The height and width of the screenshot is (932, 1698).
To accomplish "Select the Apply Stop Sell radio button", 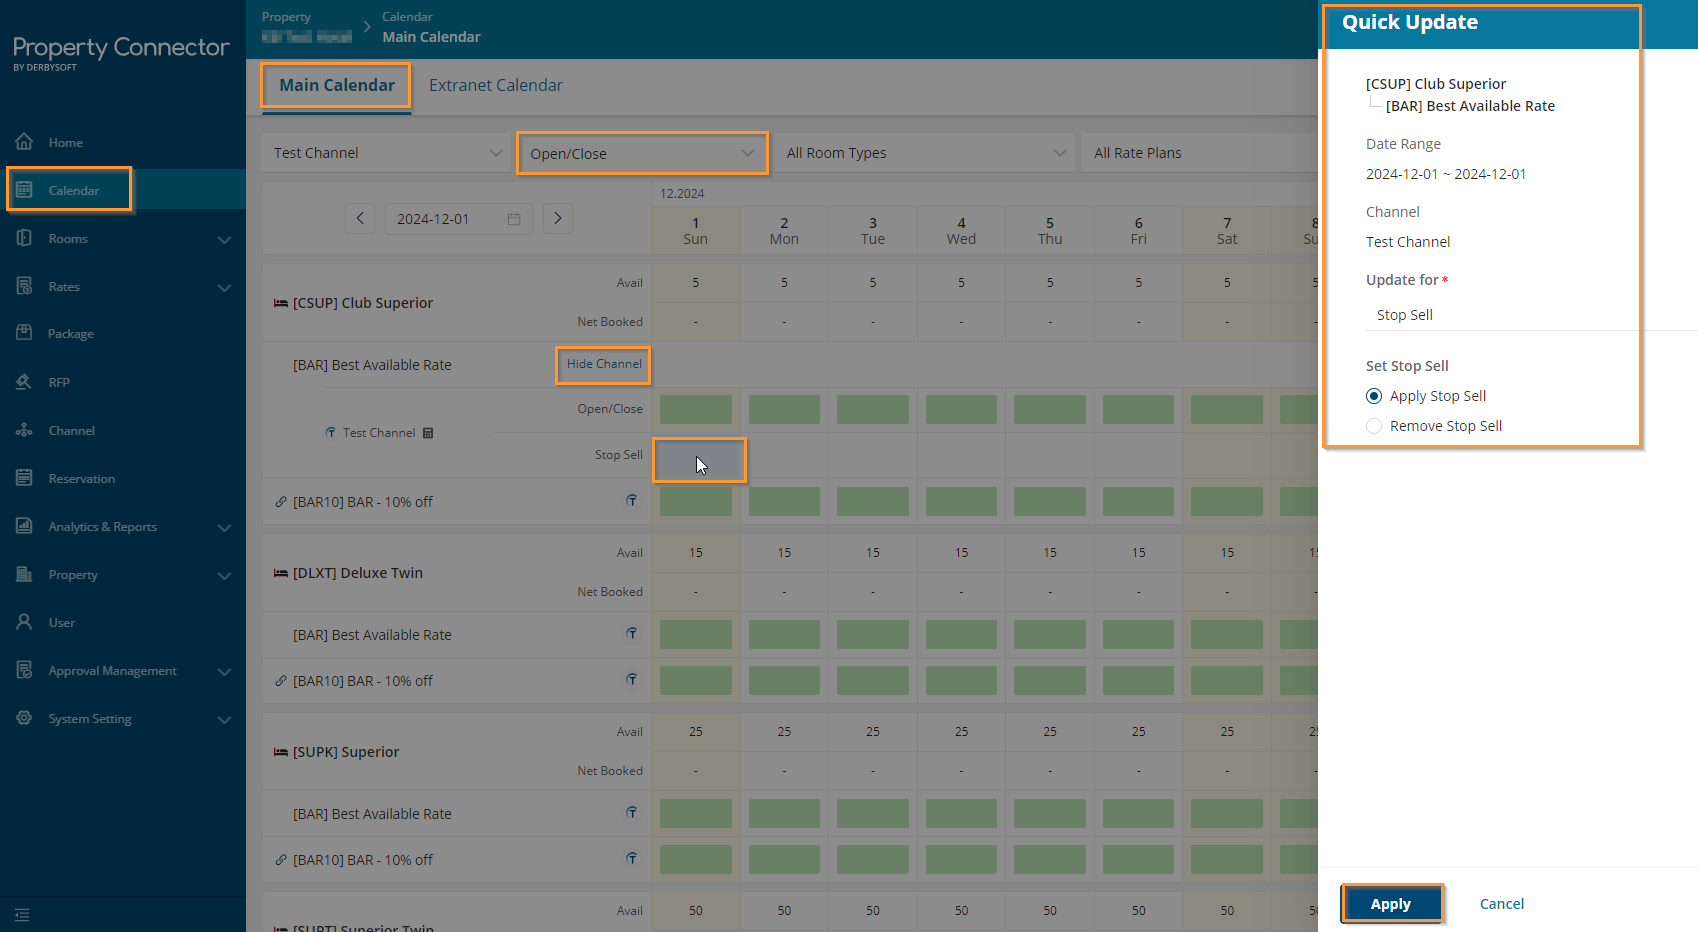I will pos(1374,396).
